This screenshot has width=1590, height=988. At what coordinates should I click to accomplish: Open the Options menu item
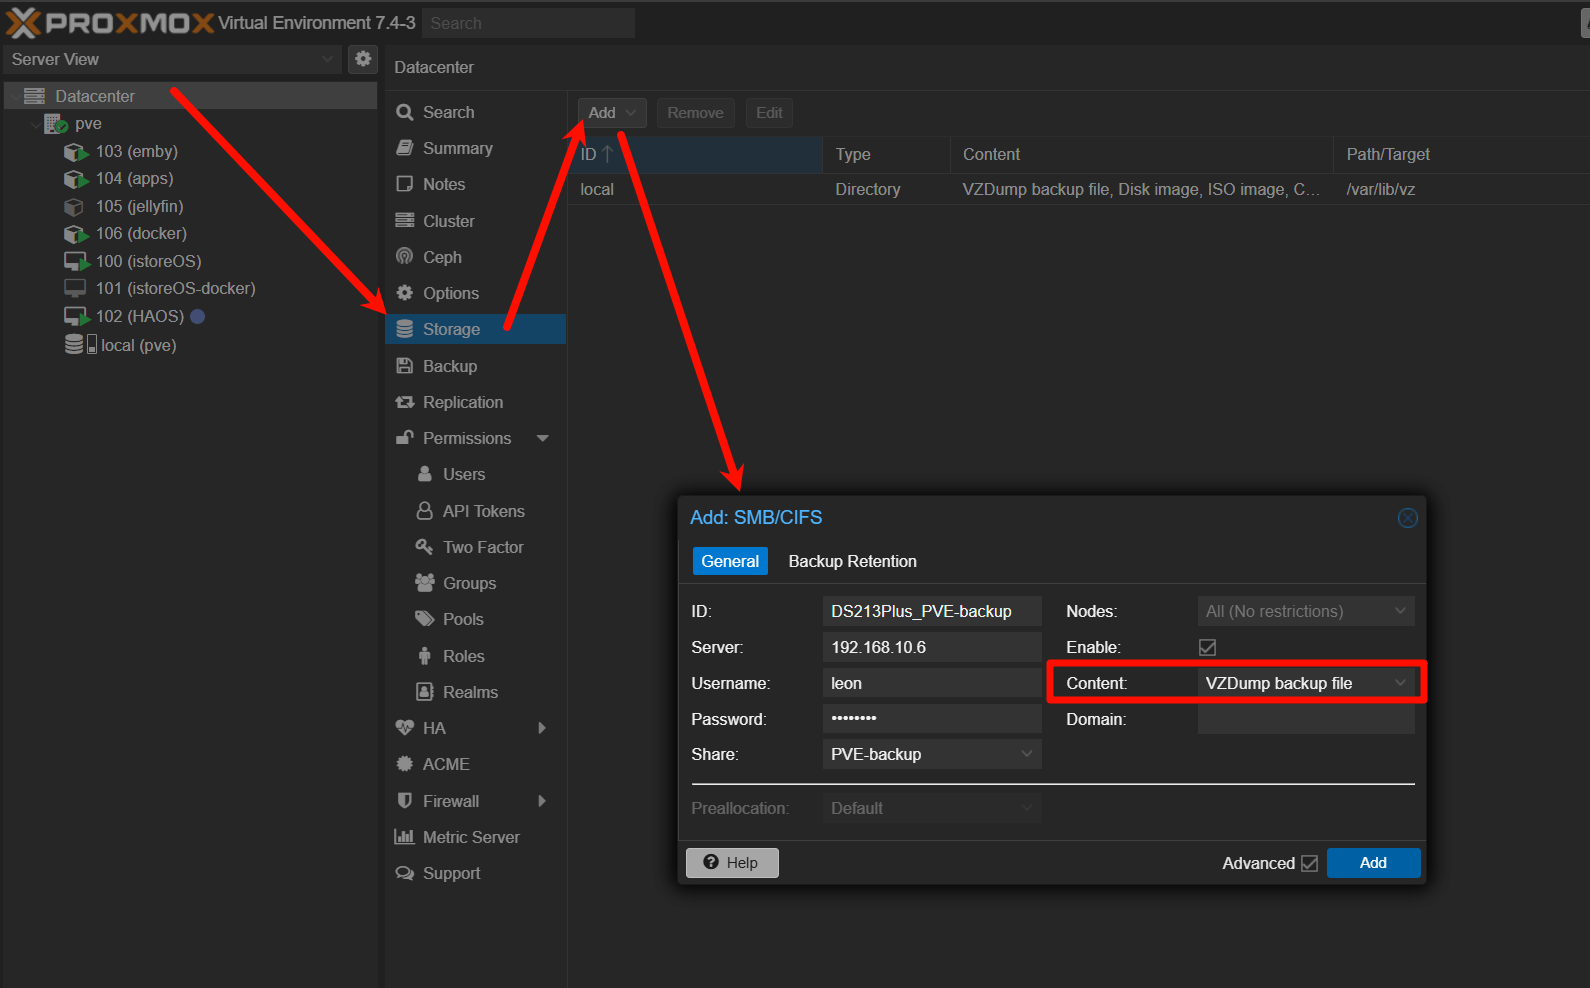coord(476,293)
